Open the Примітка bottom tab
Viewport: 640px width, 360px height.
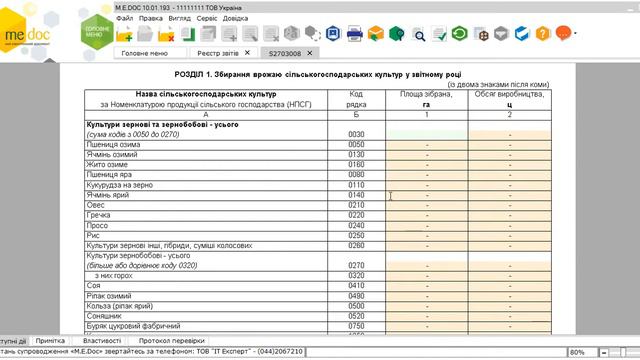click(50, 340)
